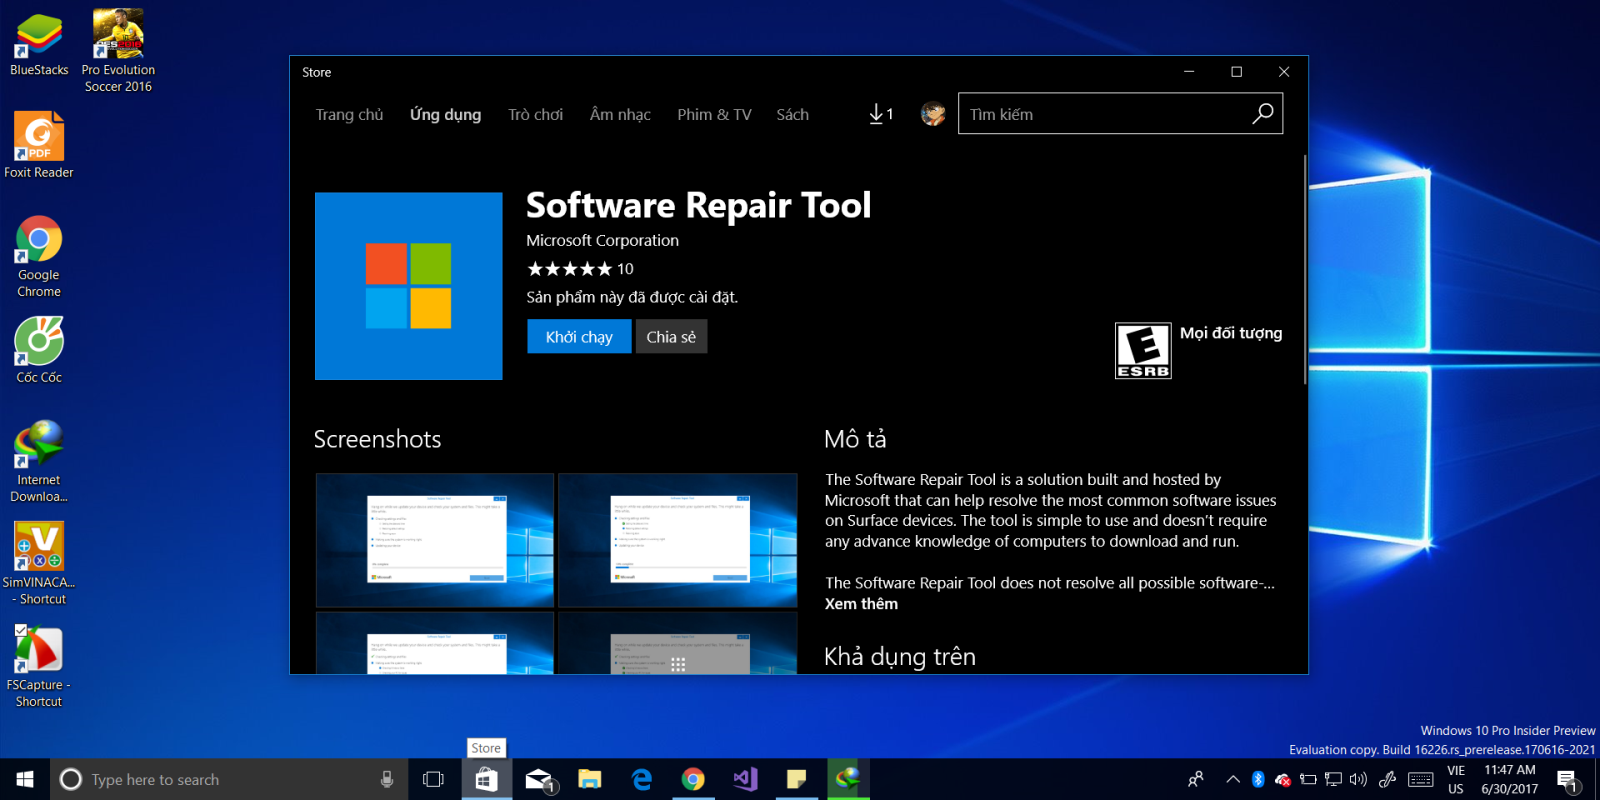The height and width of the screenshot is (800, 1600).
Task: Open bottom-left partially visible screenshot thumbnail
Action: pyautogui.click(x=434, y=643)
